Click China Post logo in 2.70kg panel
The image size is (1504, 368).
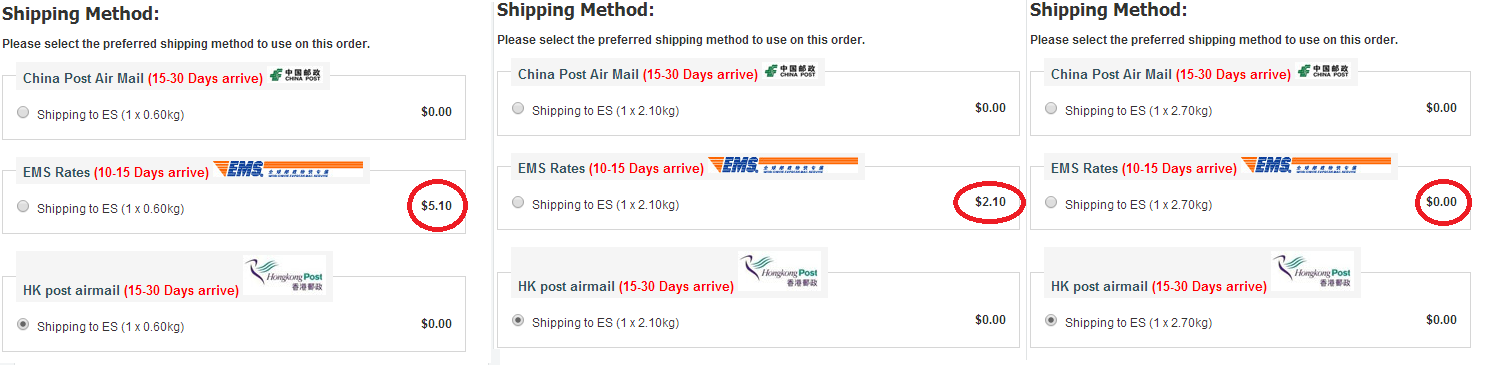point(1325,70)
